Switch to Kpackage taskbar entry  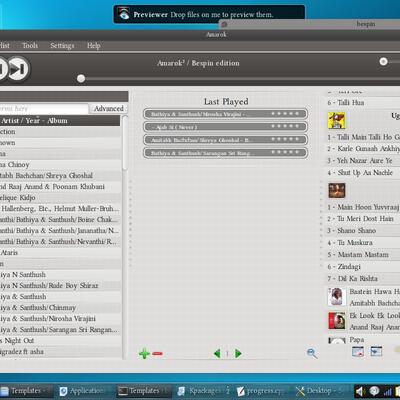tap(203, 391)
